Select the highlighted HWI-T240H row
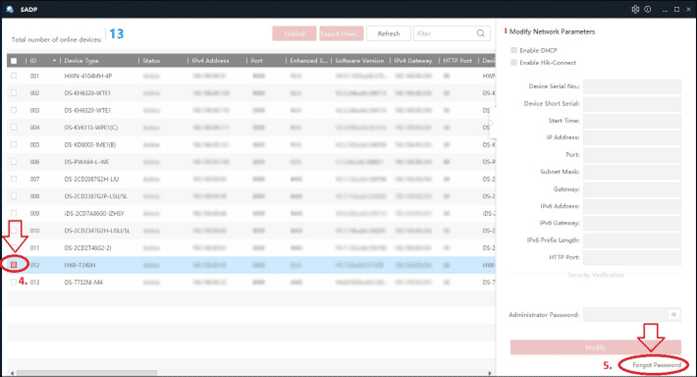Viewport: 697px width, 377px height. pos(251,265)
